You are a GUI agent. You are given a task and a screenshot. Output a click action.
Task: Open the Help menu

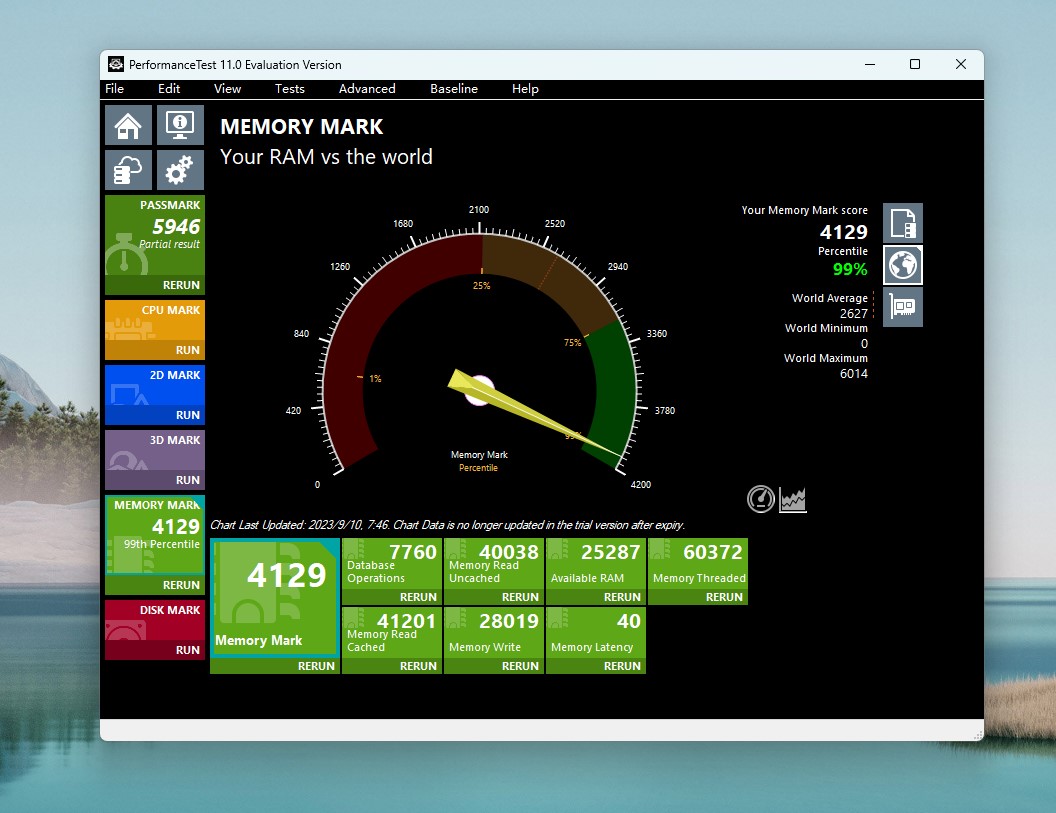tap(525, 89)
